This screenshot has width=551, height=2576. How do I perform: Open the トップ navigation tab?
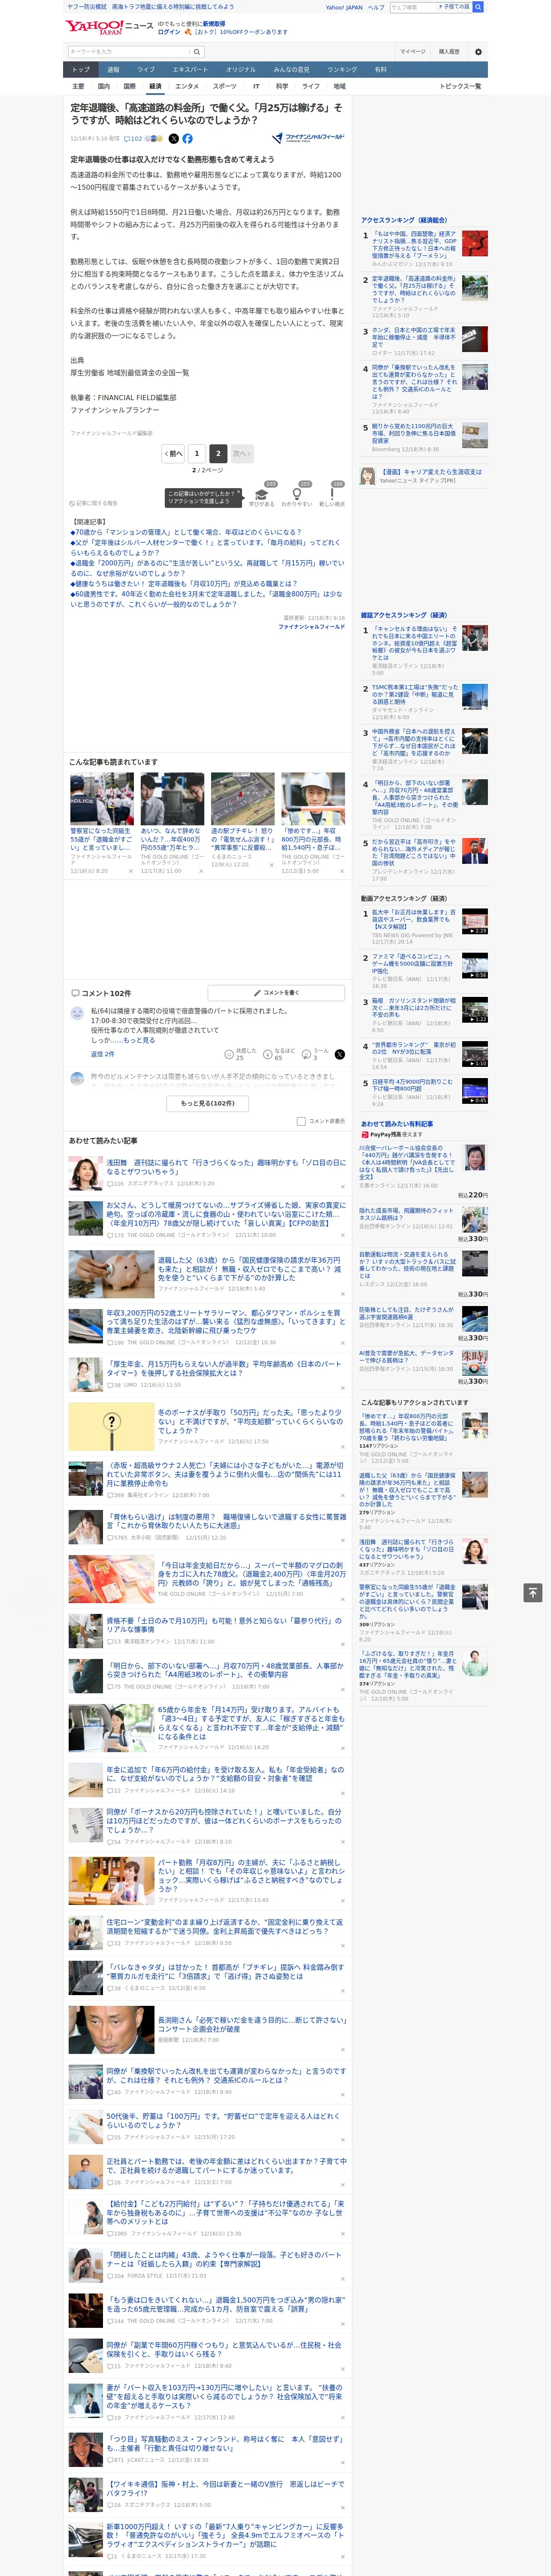click(x=81, y=70)
